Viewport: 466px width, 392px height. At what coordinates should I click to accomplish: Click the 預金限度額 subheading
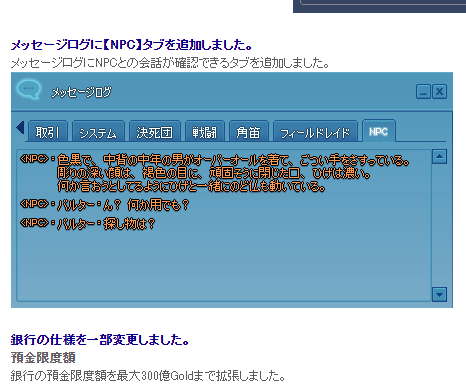point(43,358)
